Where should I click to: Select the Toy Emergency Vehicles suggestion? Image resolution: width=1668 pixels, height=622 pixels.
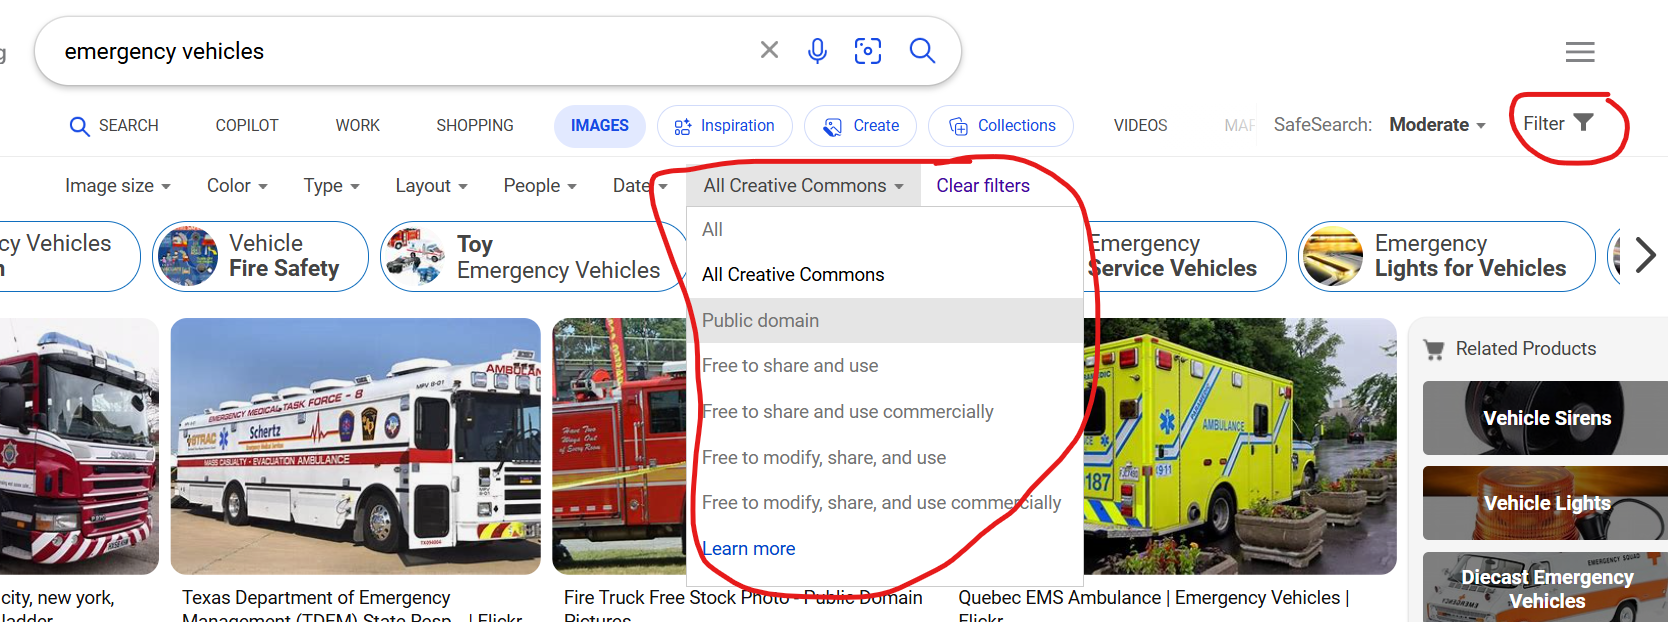pos(533,257)
